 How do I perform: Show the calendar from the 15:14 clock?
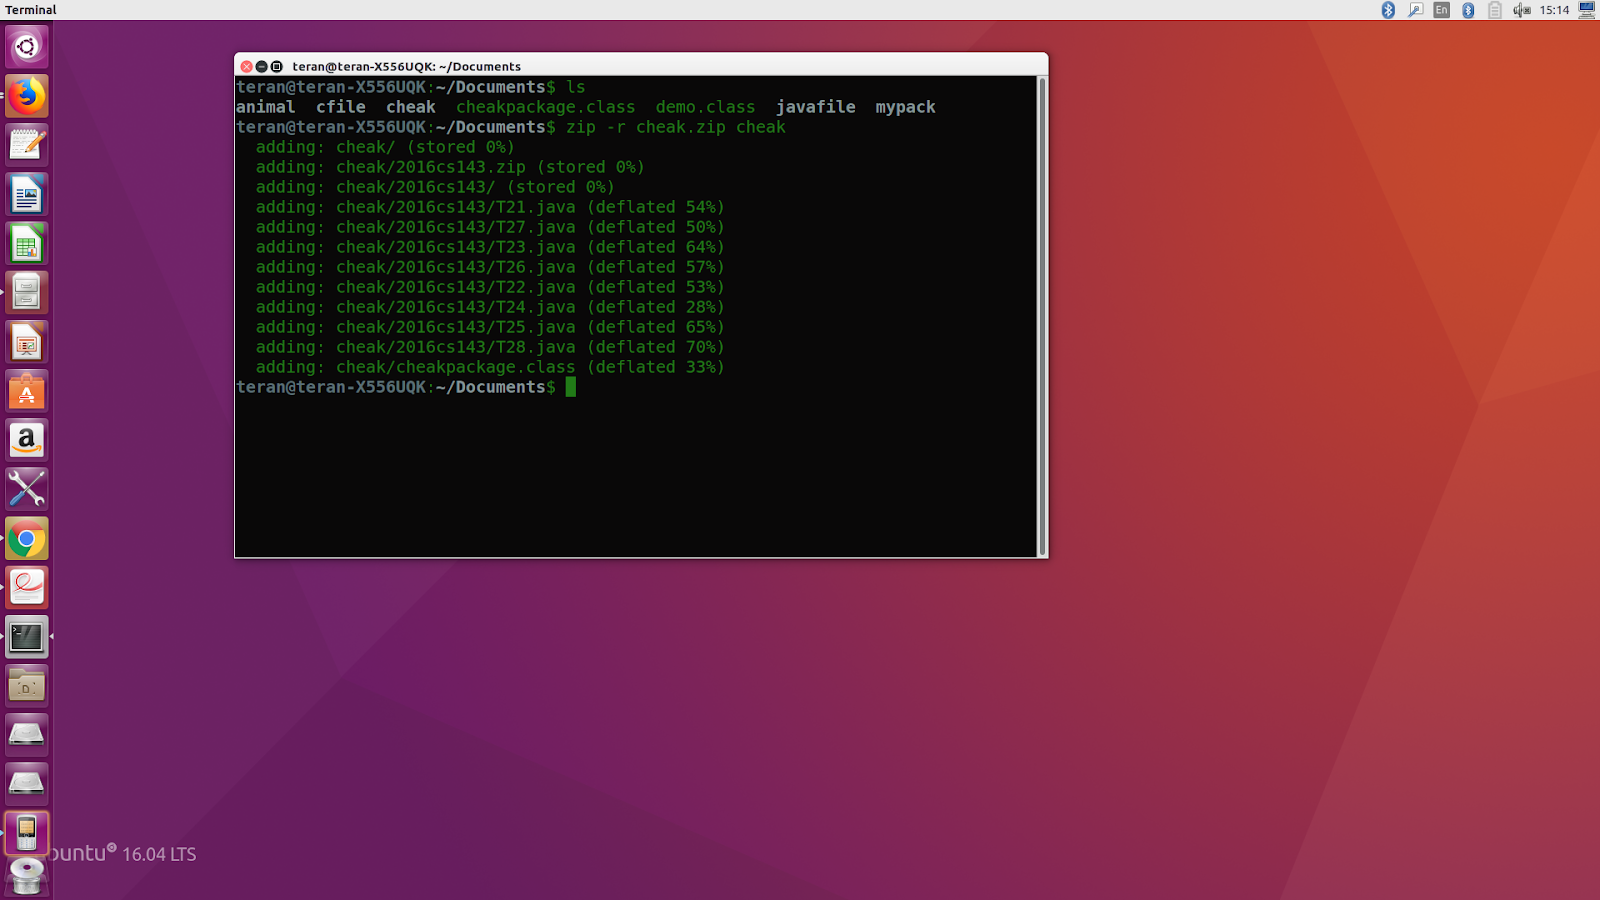(x=1554, y=10)
